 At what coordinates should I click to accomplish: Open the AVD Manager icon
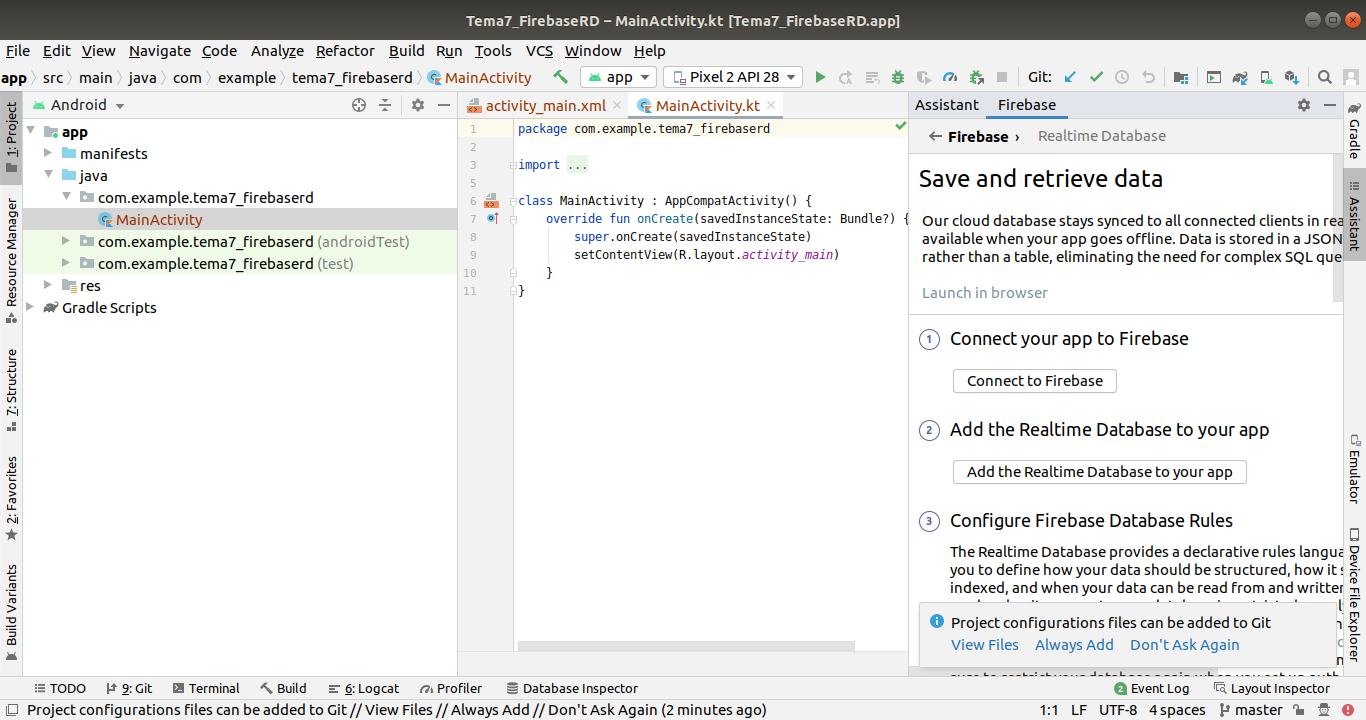[x=1266, y=77]
